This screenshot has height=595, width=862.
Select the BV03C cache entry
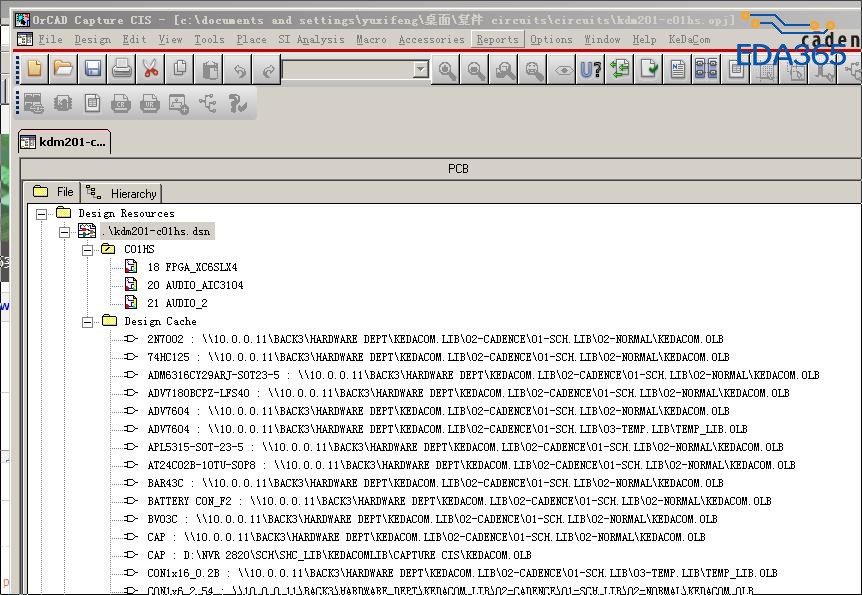coord(432,520)
